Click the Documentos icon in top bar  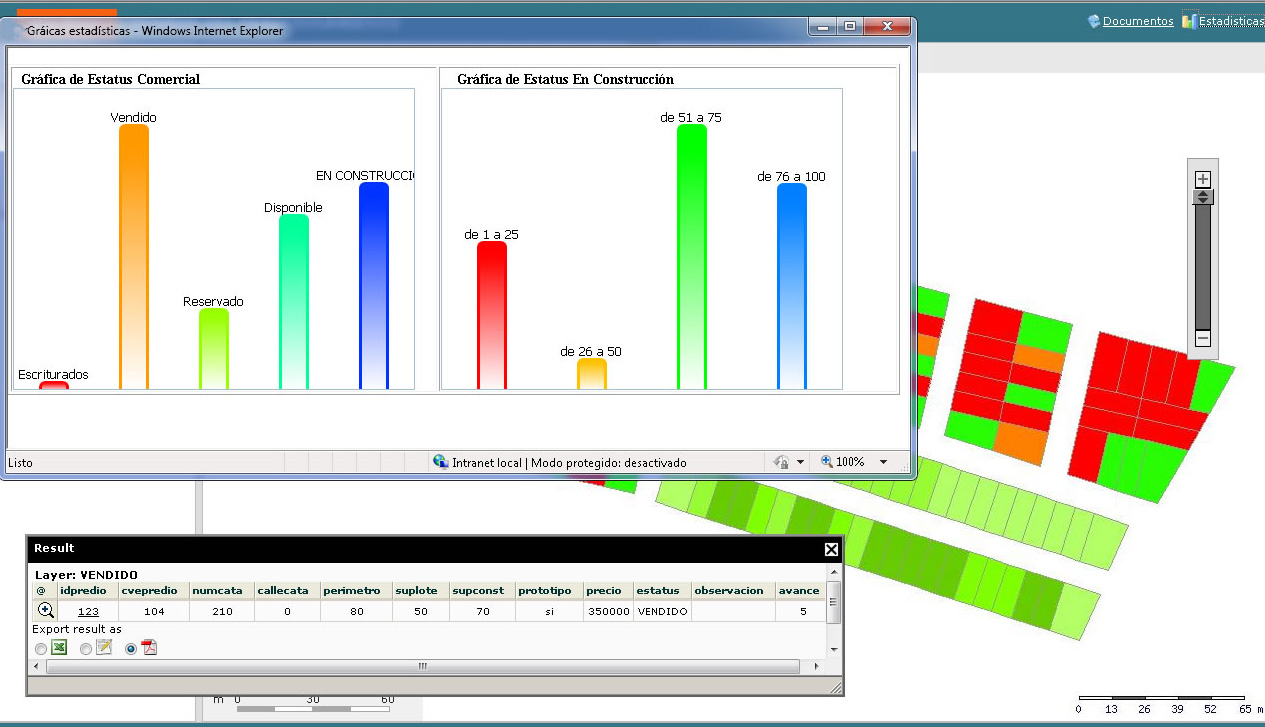point(1094,21)
